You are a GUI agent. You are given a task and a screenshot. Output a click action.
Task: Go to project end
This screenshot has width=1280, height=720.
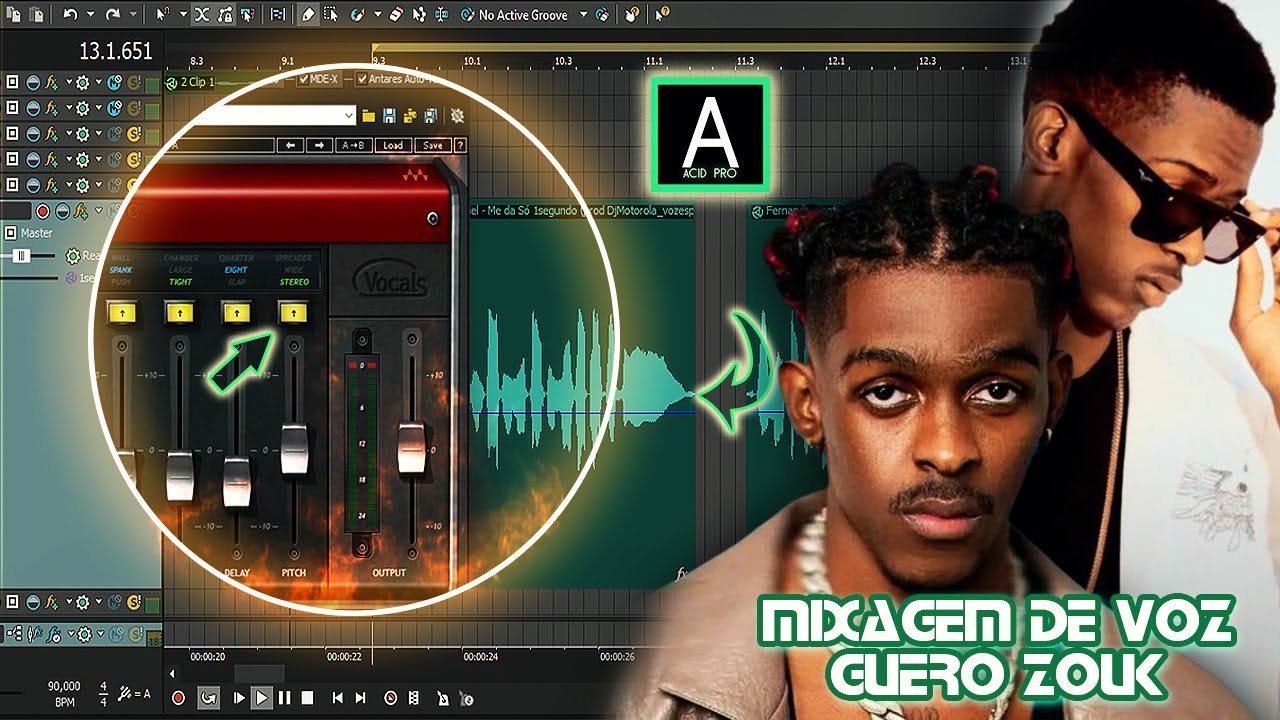coord(360,698)
